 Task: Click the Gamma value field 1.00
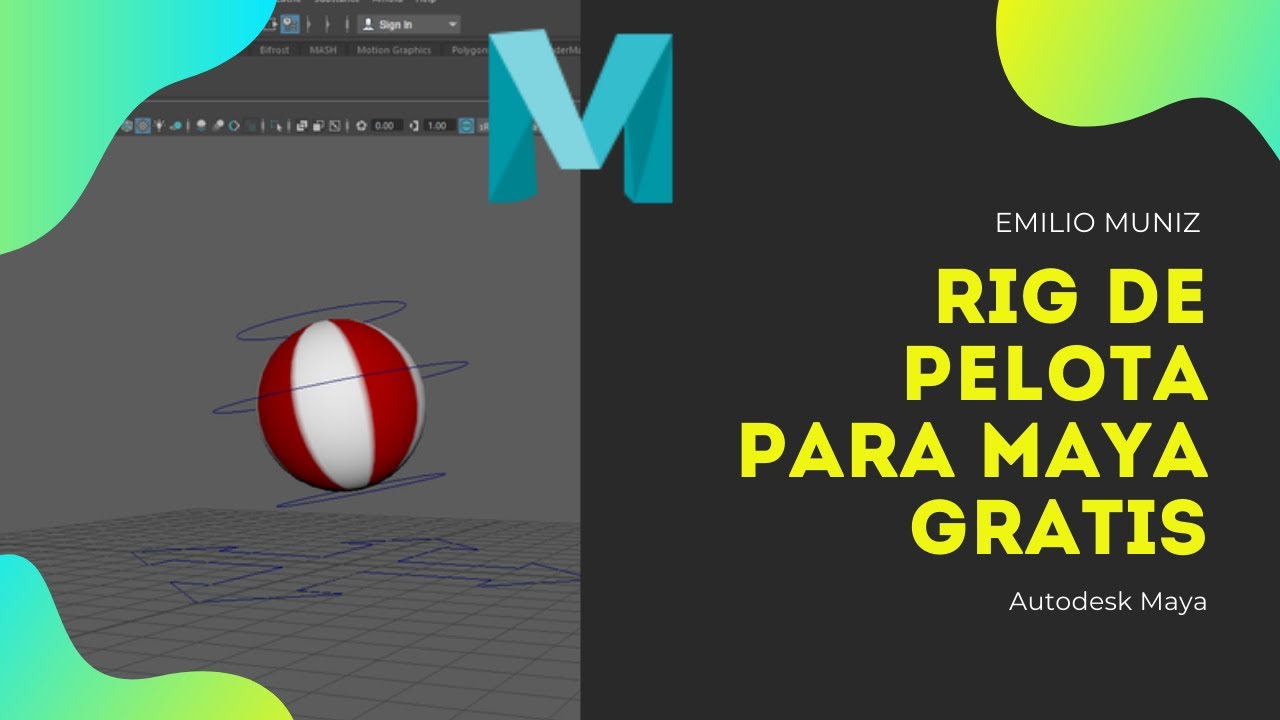[439, 126]
